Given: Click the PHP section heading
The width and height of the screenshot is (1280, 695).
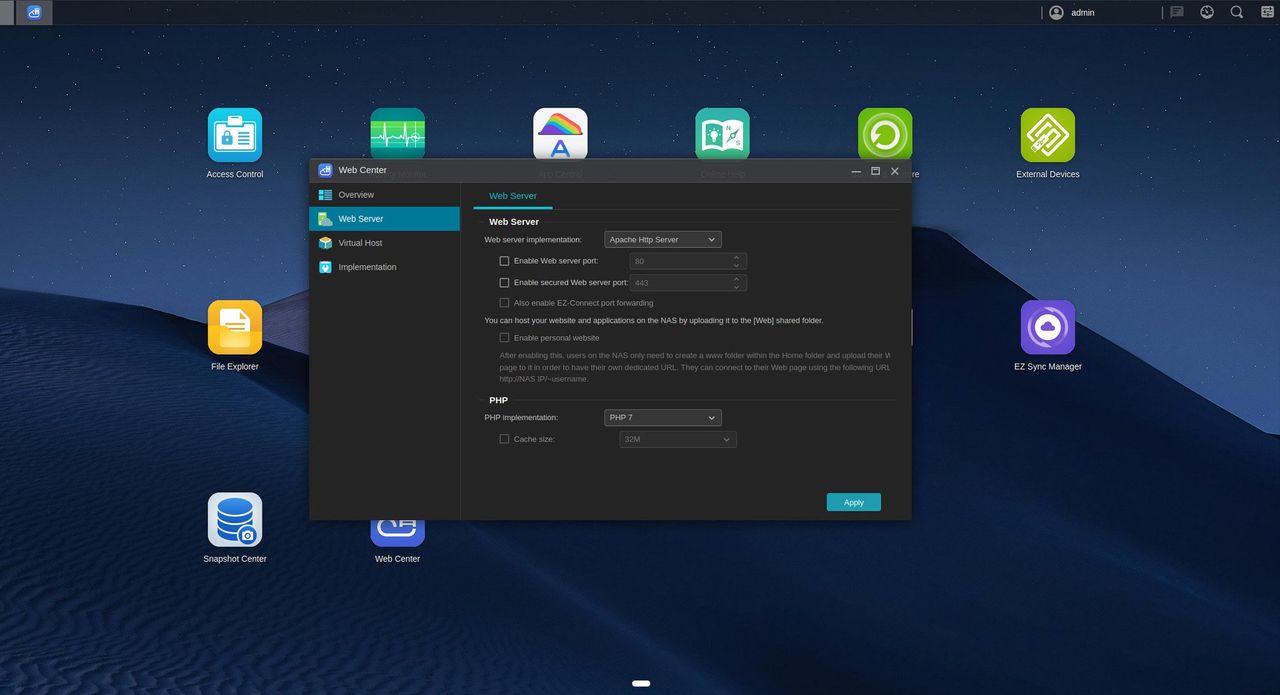Looking at the screenshot, I should click(x=498, y=400).
